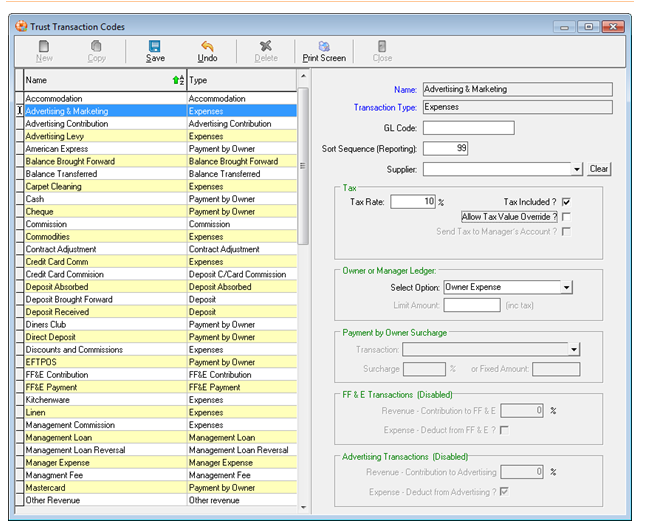Image resolution: width=647 pixels, height=529 pixels.
Task: Capture with the Print Screen icon
Action: (324, 46)
